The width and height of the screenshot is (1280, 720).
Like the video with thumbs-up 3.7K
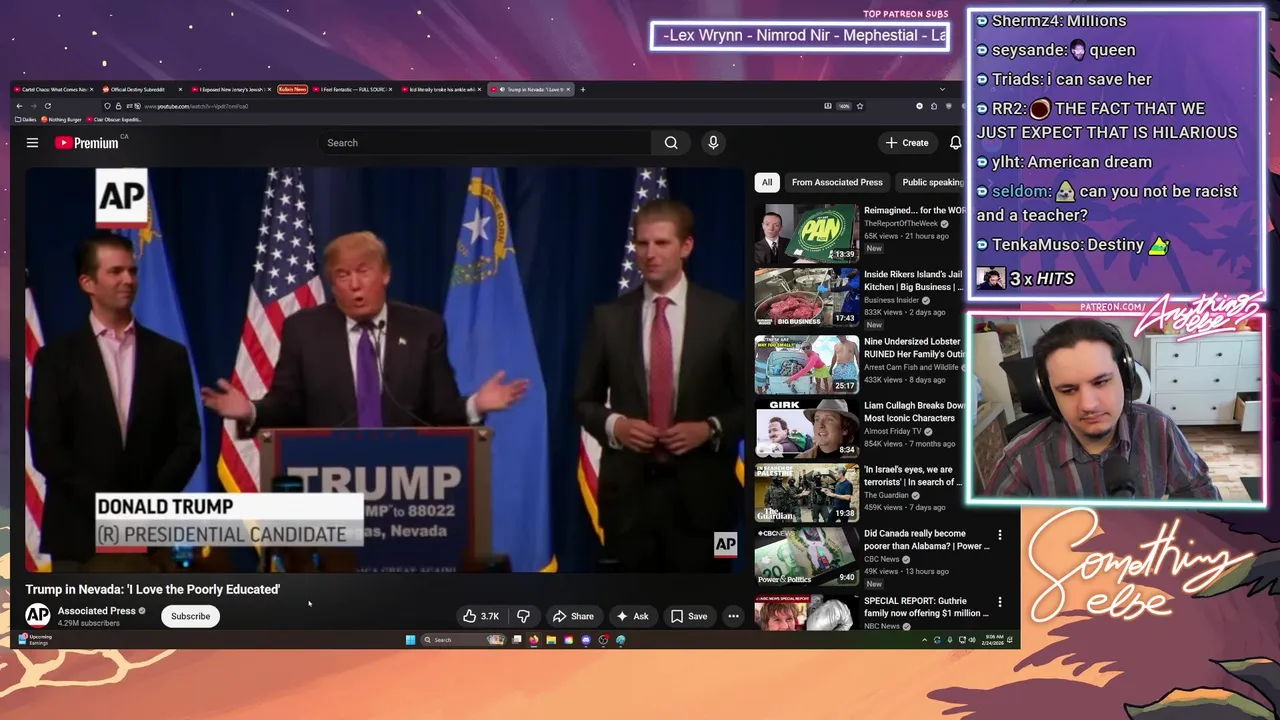click(481, 616)
